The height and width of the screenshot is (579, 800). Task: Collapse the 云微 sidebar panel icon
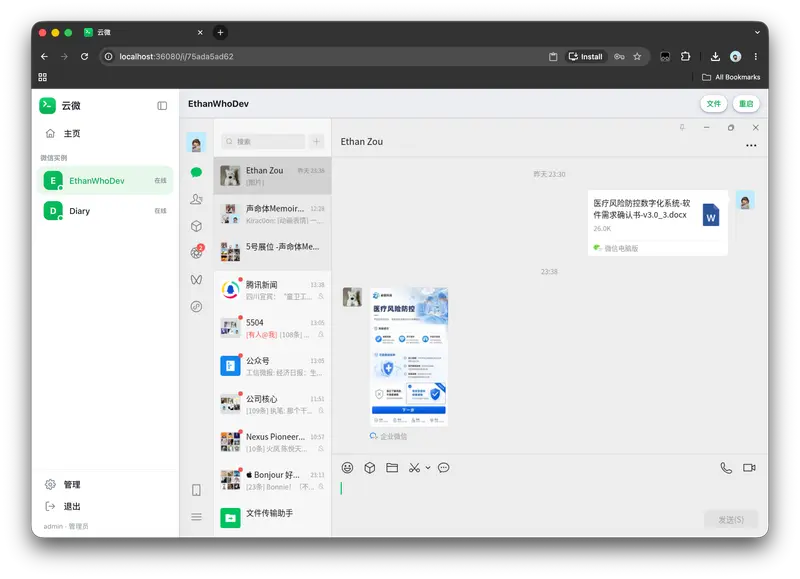[162, 106]
